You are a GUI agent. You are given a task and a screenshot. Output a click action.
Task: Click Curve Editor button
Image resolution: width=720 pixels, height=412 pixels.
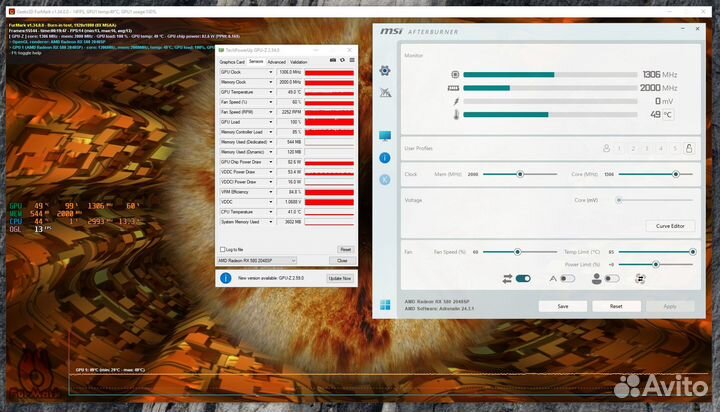670,226
